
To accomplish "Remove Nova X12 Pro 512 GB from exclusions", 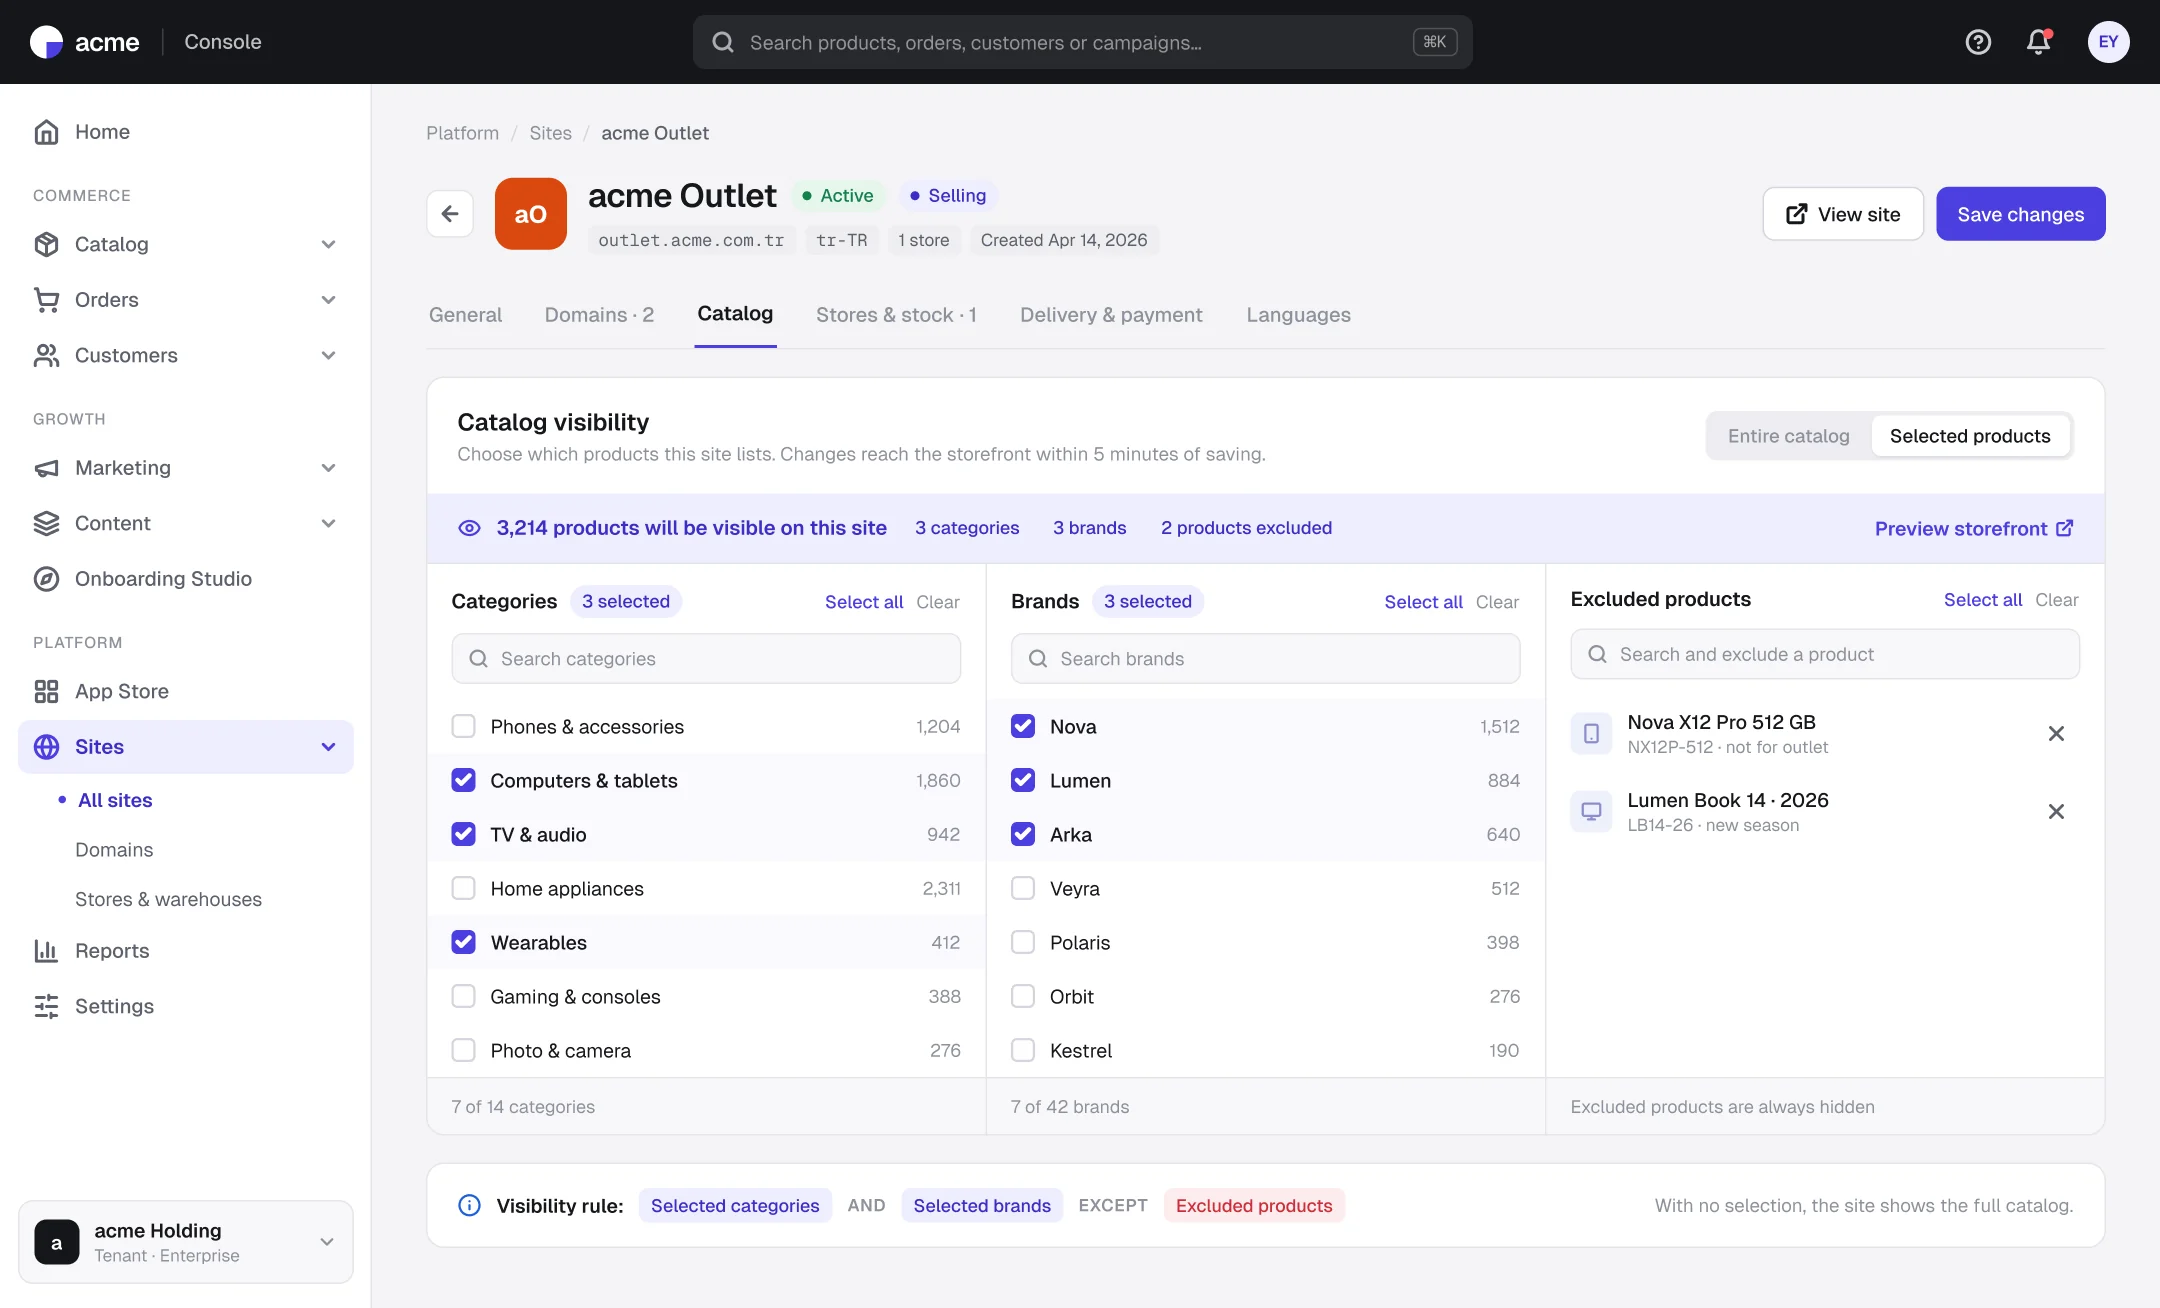I will (2056, 734).
